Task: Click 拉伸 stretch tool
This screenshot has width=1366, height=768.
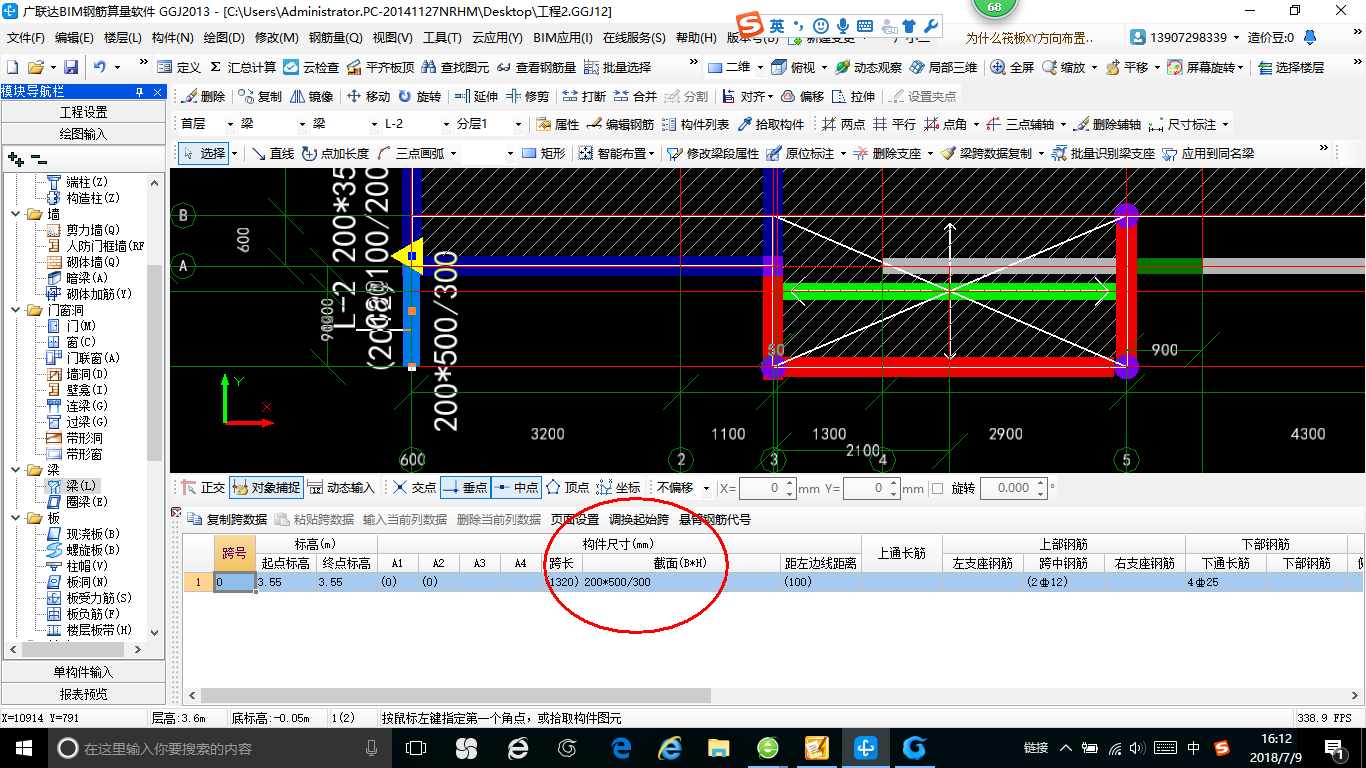Action: pyautogui.click(x=853, y=97)
